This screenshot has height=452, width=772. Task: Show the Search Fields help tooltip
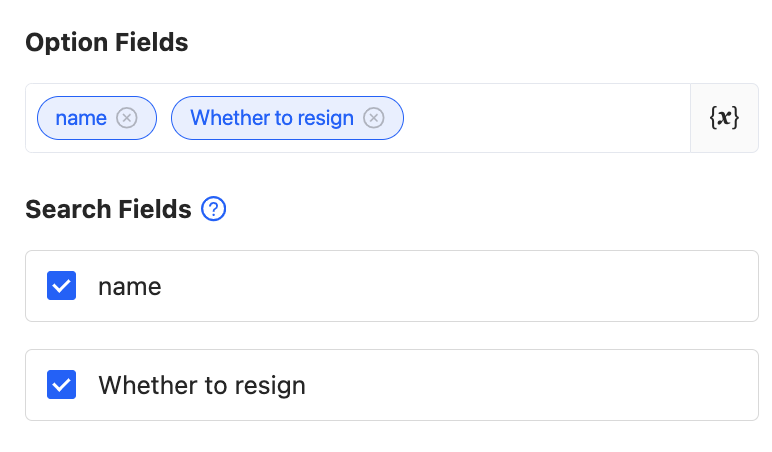coord(214,209)
